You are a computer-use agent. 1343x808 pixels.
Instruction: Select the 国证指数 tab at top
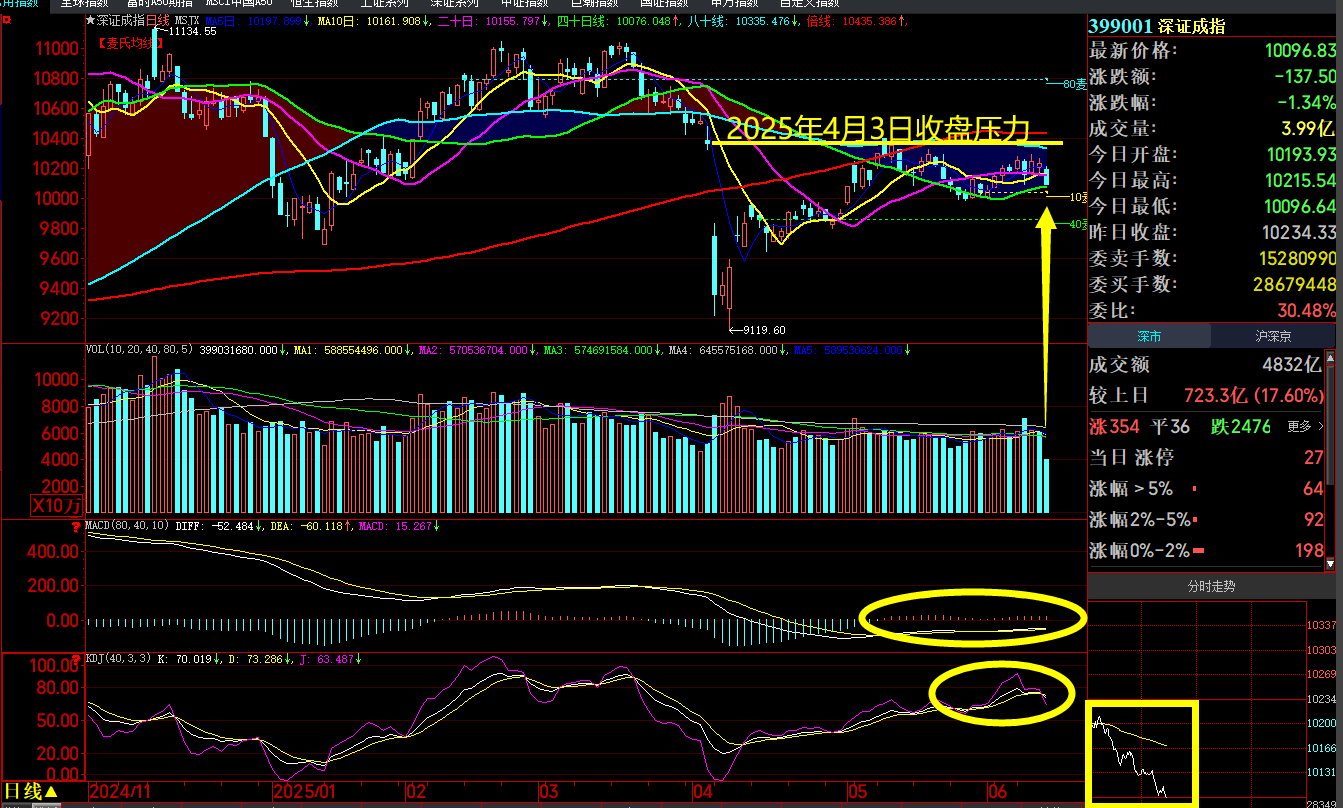pos(664,4)
